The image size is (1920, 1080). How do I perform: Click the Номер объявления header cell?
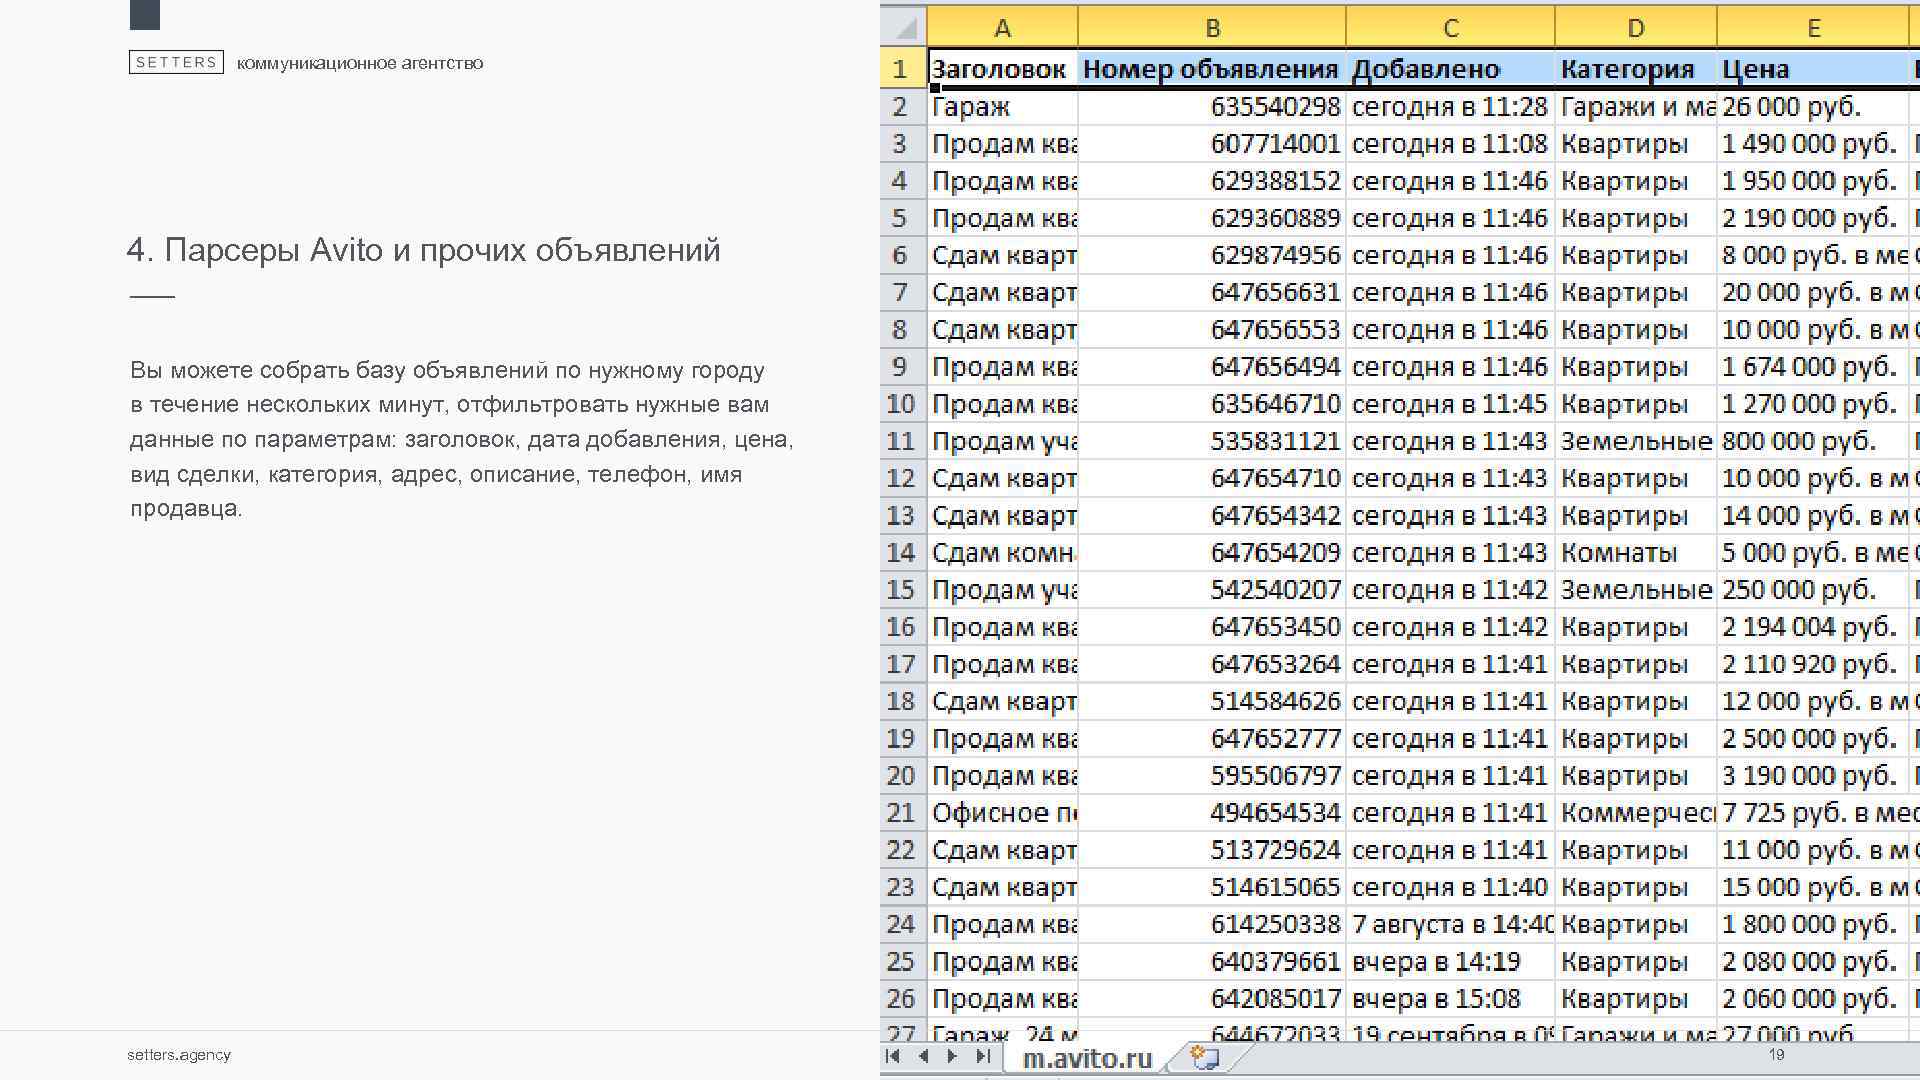click(1211, 69)
